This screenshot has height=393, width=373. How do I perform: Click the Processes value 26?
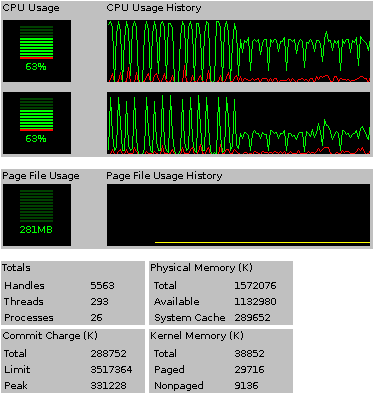click(x=96, y=318)
